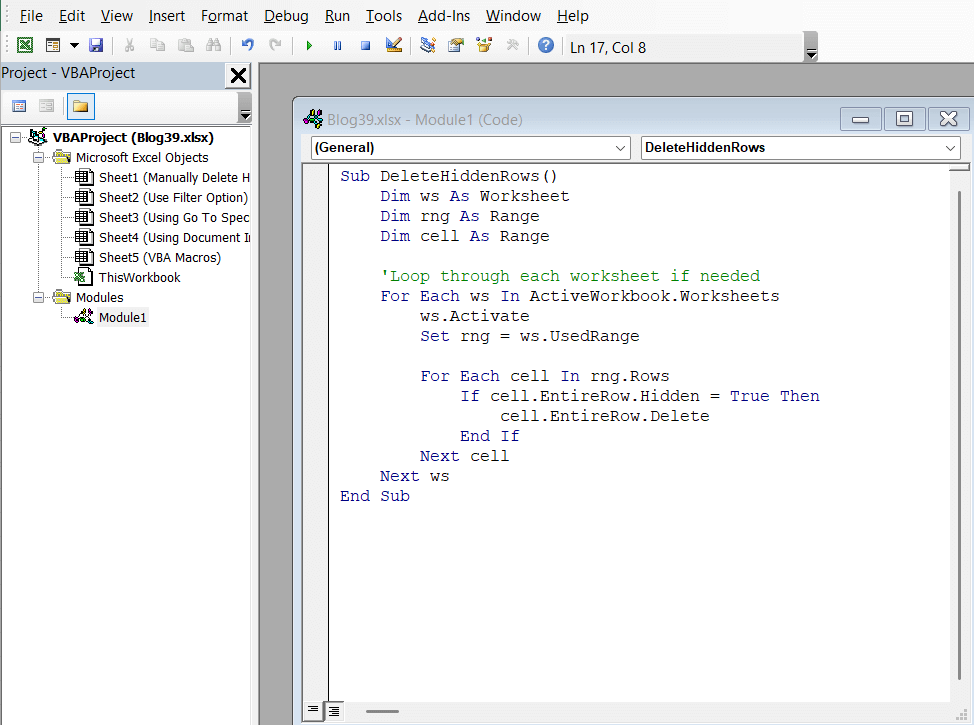Collapse the Modules tree node
The width and height of the screenshot is (974, 725).
38,297
